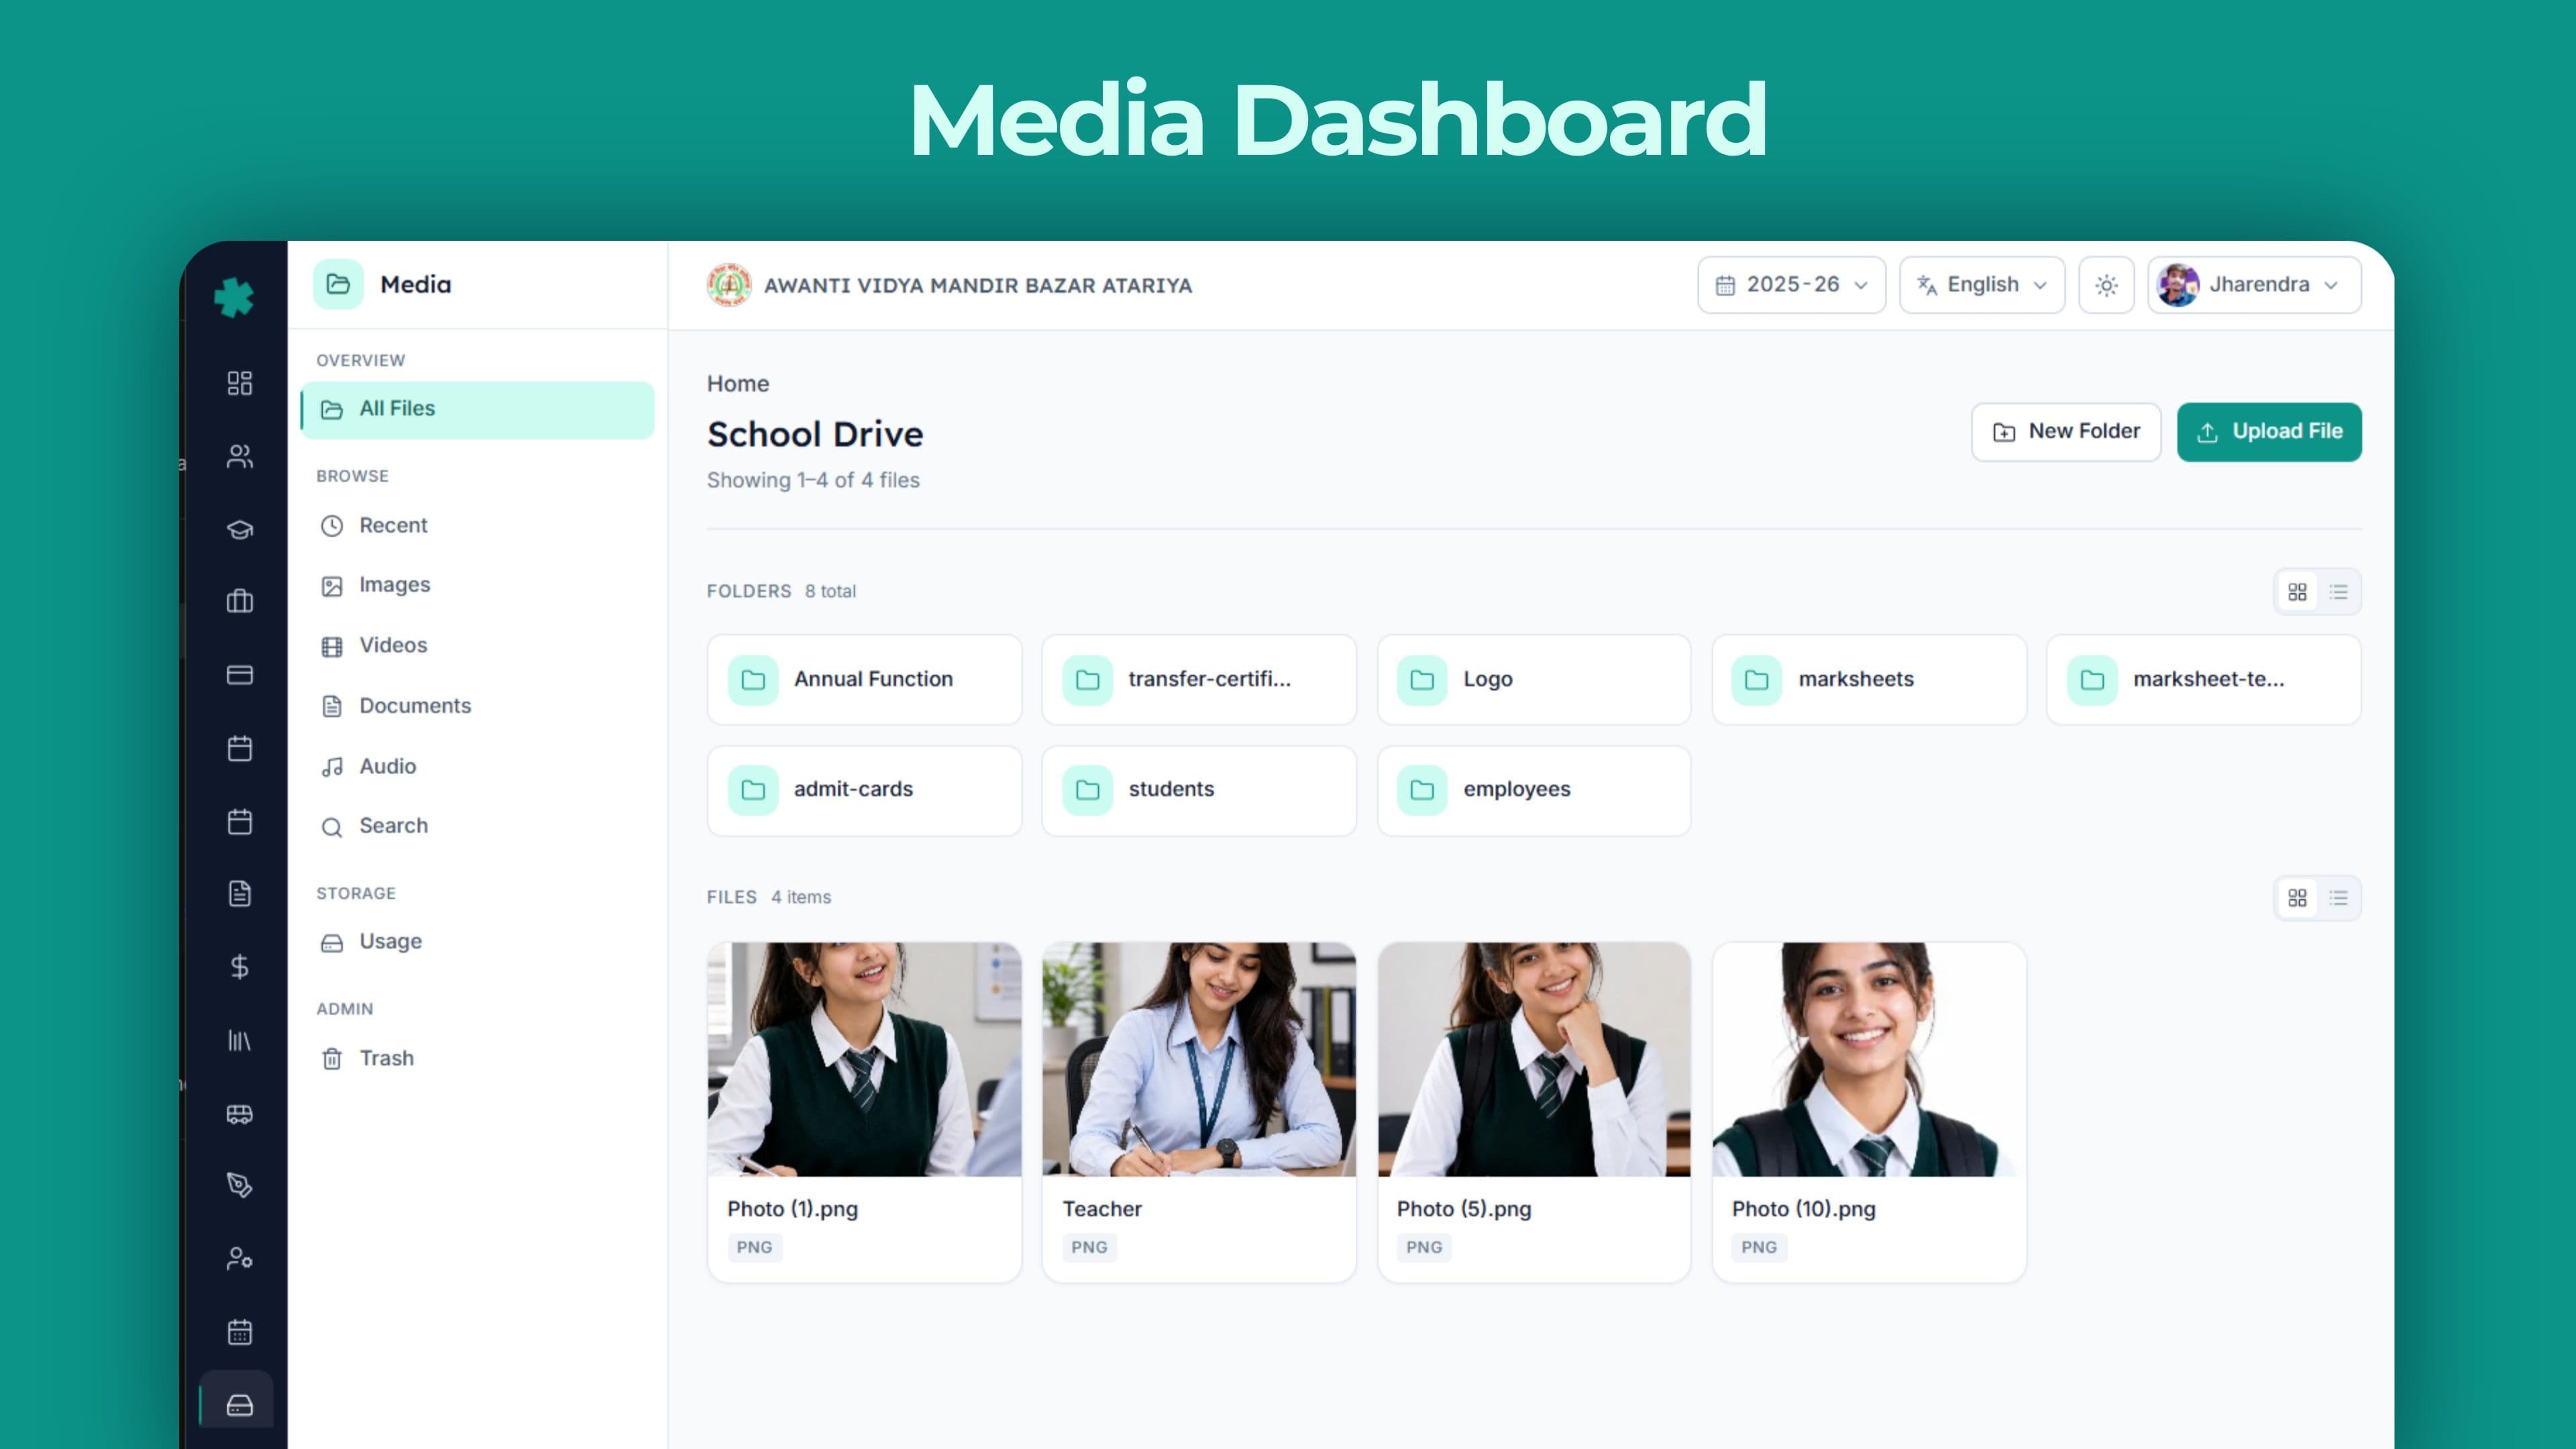
Task: Open the Photo (5).png thumbnail
Action: click(x=1534, y=1059)
